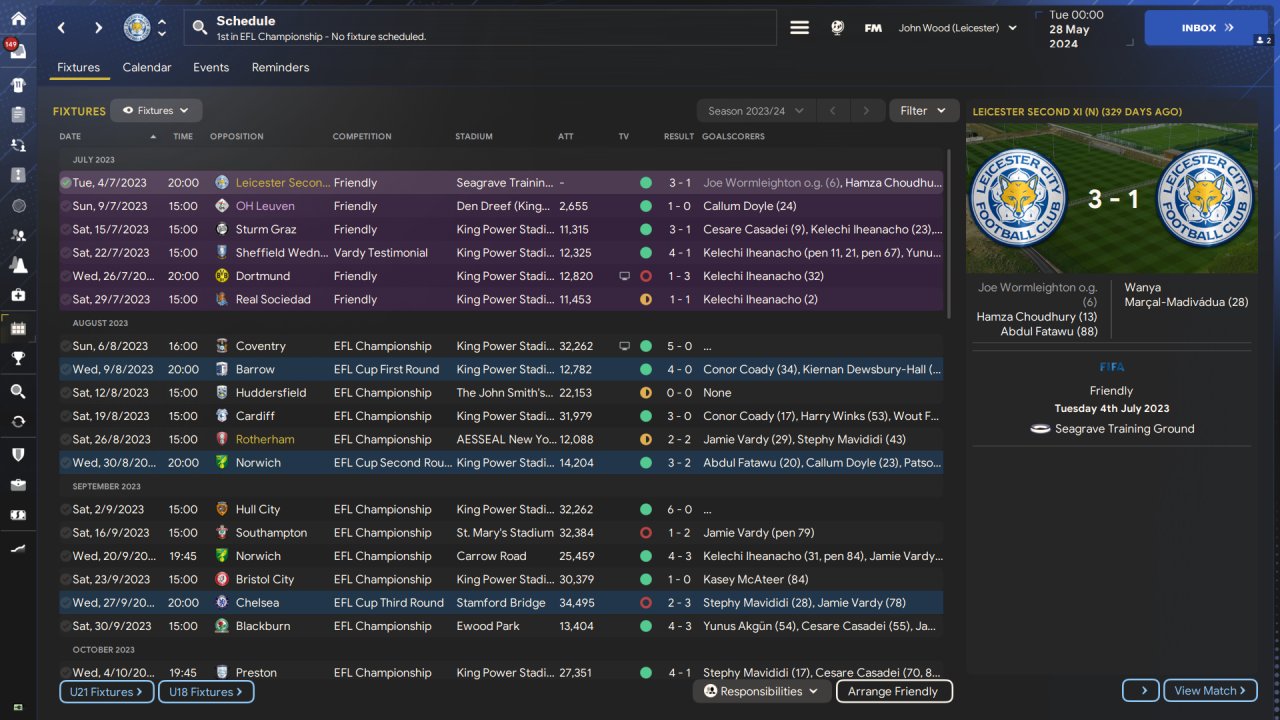The width and height of the screenshot is (1280, 720).
Task: Click the green win indicator on Cardiff row
Action: point(645,416)
